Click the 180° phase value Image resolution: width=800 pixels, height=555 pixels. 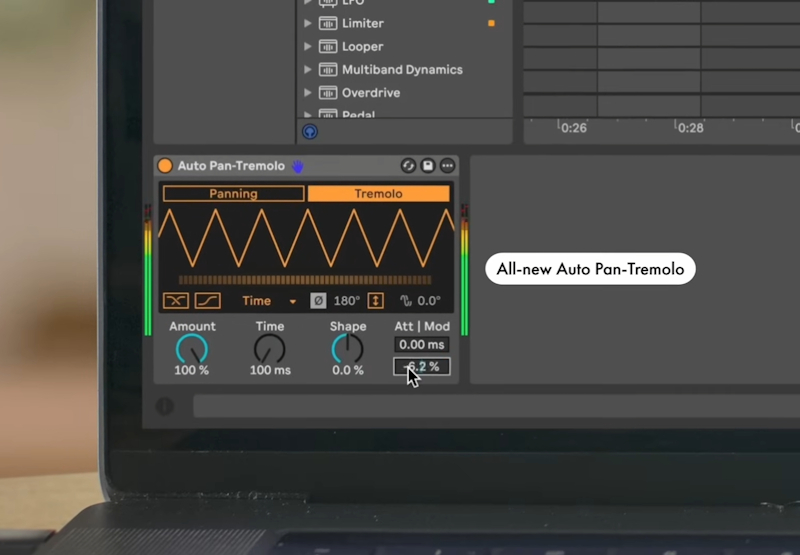coord(347,301)
